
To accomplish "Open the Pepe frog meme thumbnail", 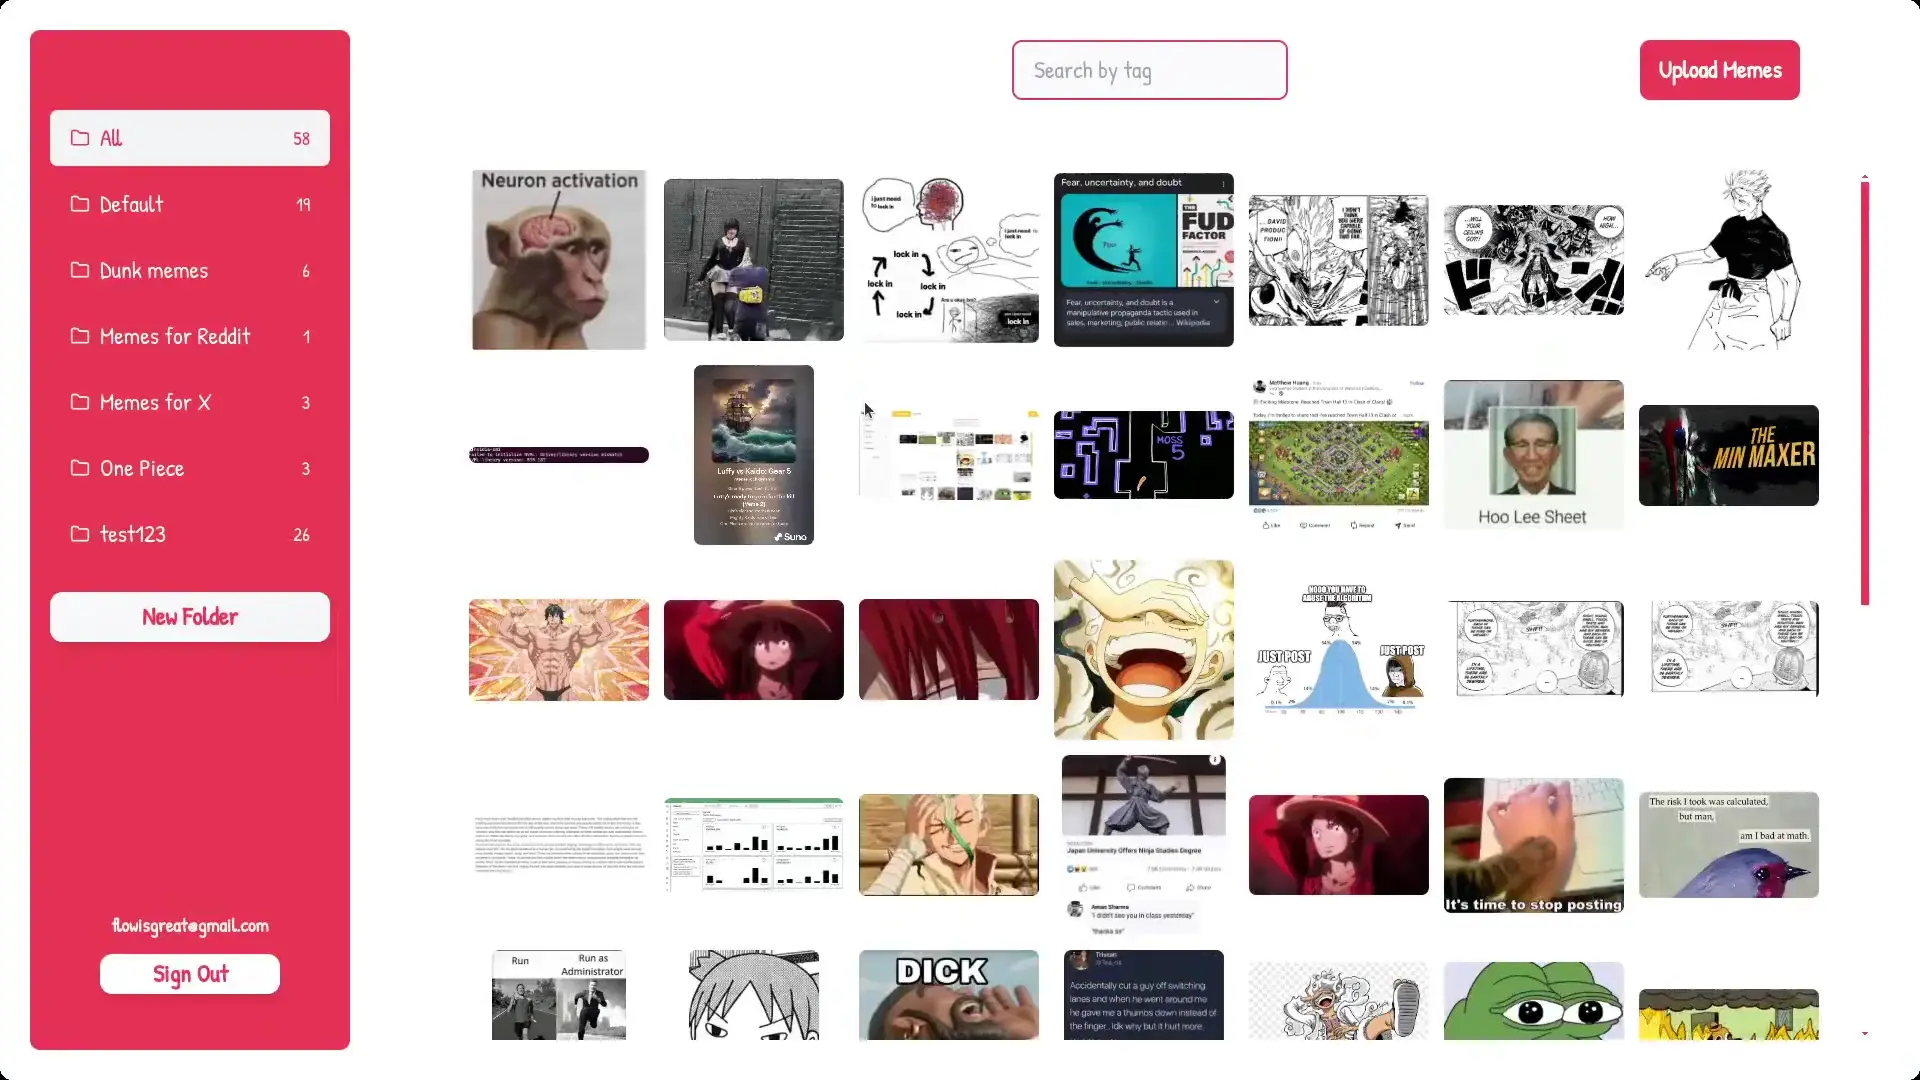I will [x=1533, y=1000].
